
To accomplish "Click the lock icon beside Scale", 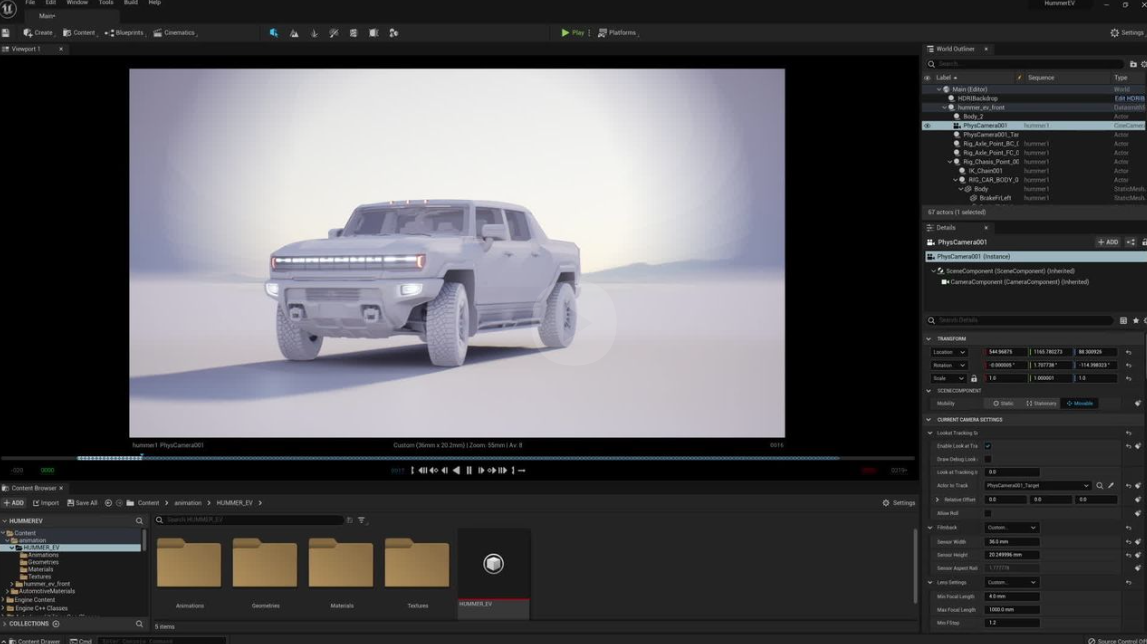I will pos(974,379).
